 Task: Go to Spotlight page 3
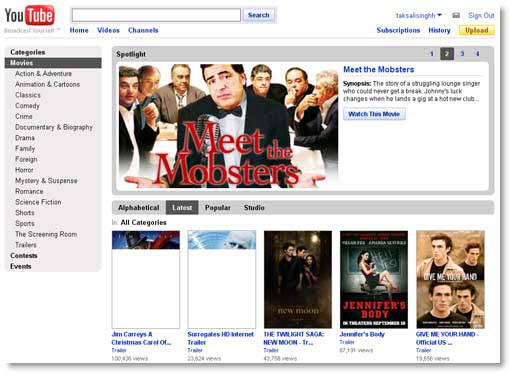(462, 54)
